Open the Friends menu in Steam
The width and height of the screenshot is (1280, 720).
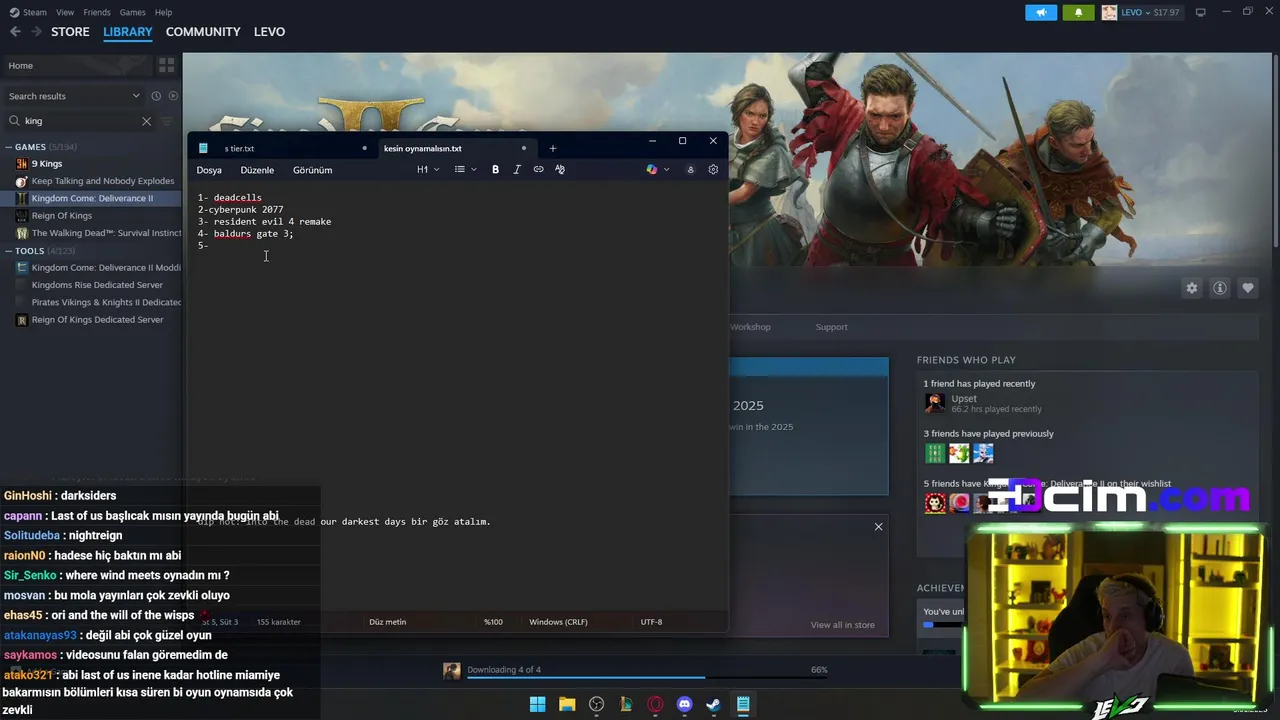(x=97, y=12)
